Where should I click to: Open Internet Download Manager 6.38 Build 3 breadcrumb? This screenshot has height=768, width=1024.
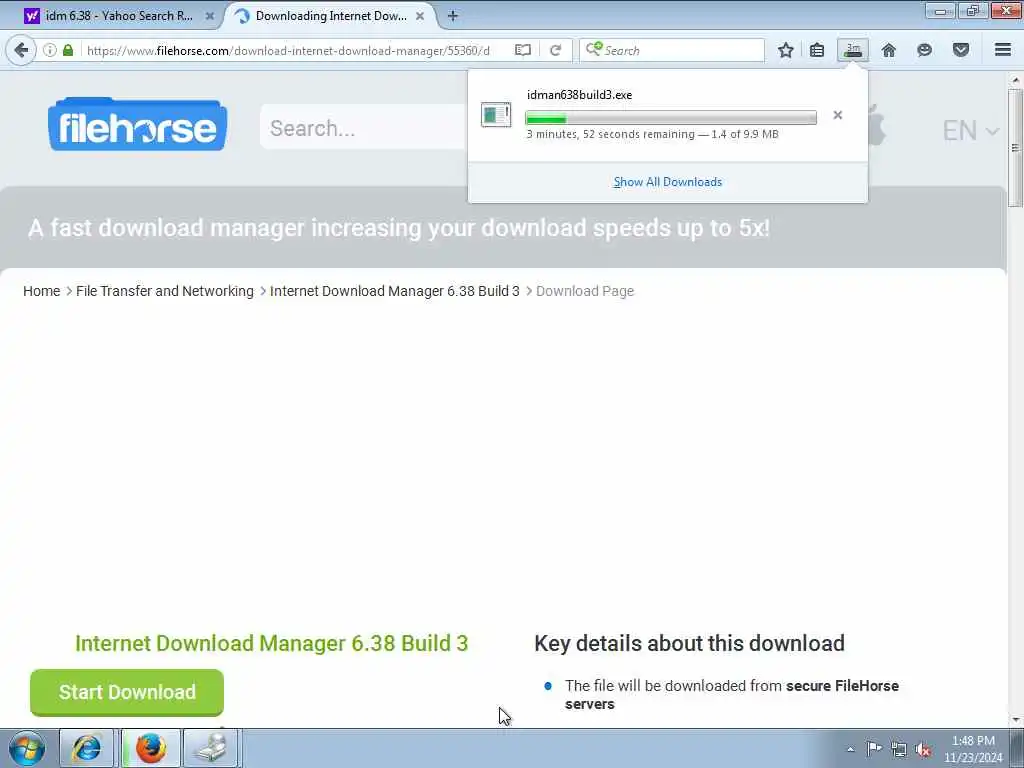pyautogui.click(x=394, y=291)
